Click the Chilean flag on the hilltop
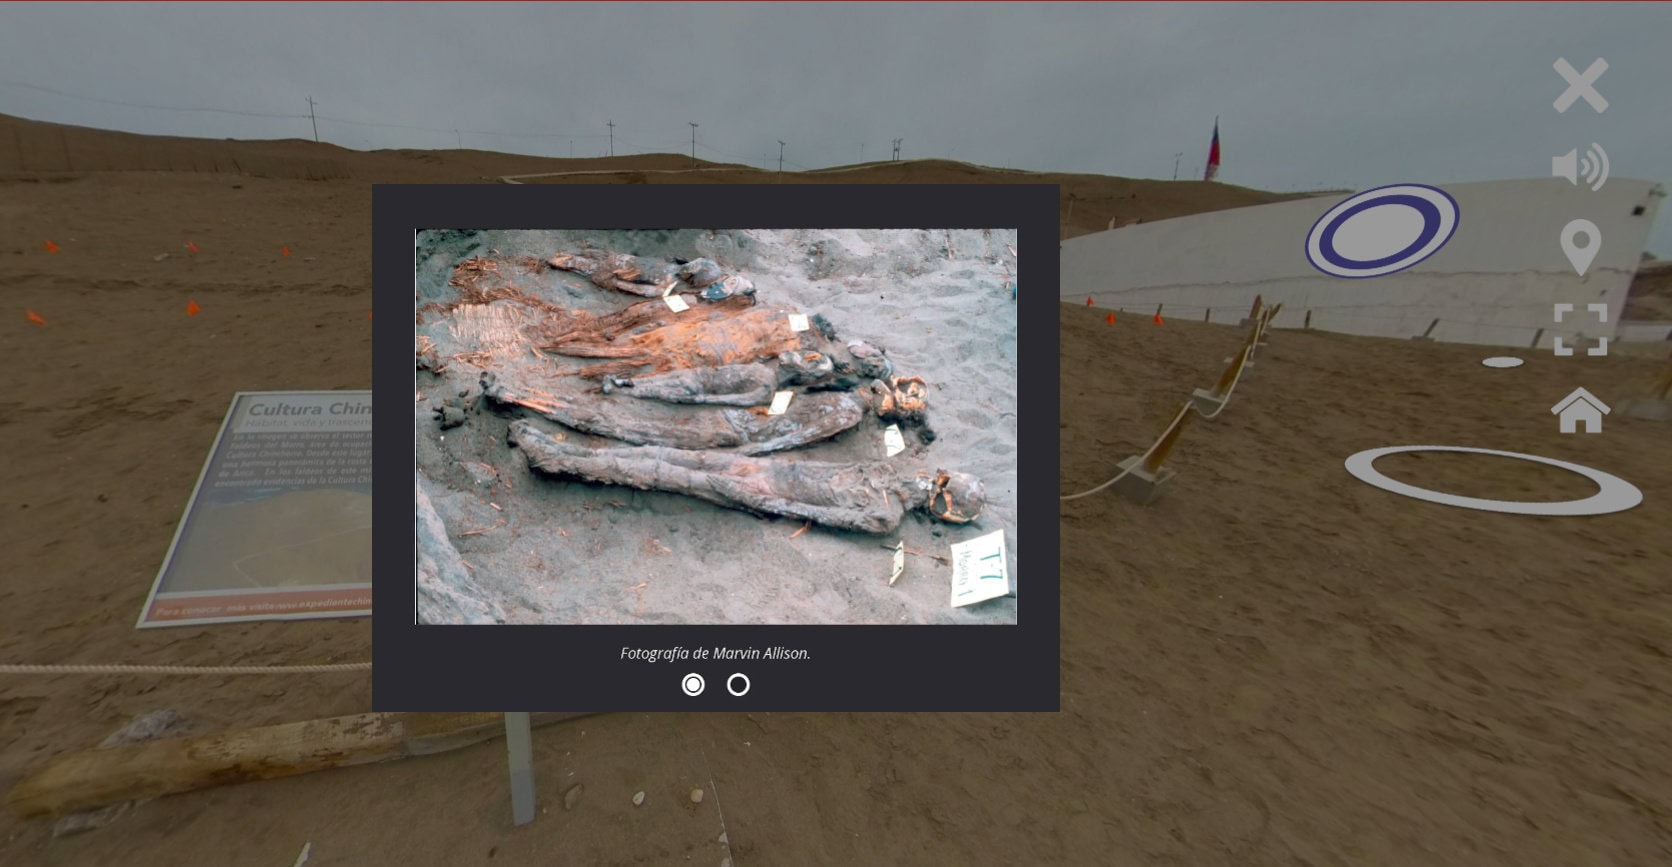The image size is (1672, 867). [x=1212, y=148]
